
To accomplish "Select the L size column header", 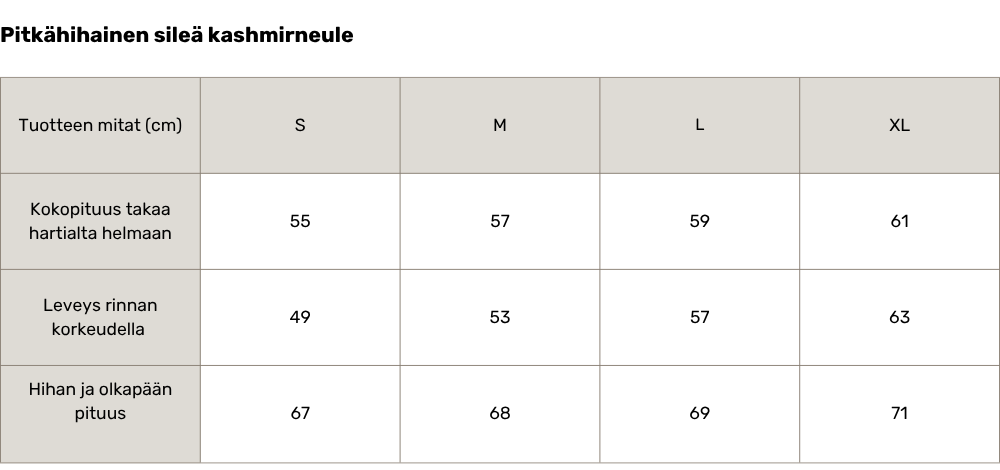I will point(700,125).
